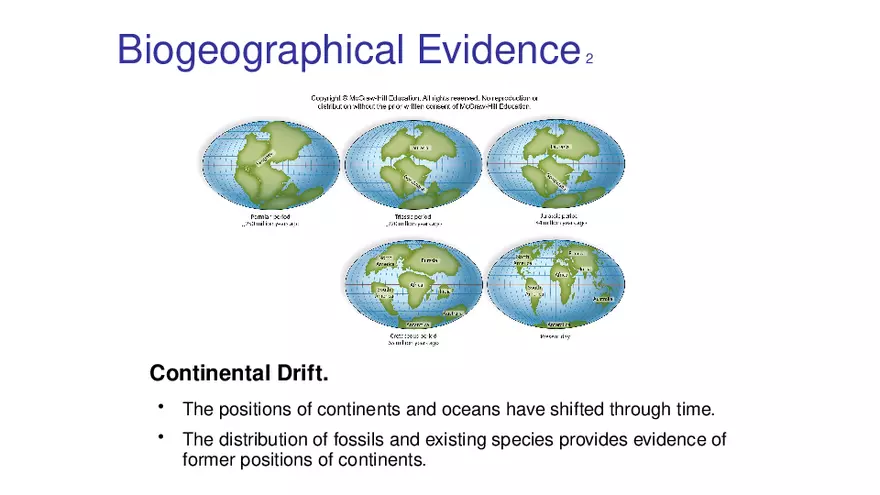Select the bullet about positions of continents
Viewport: 880px width, 495px height.
point(448,409)
